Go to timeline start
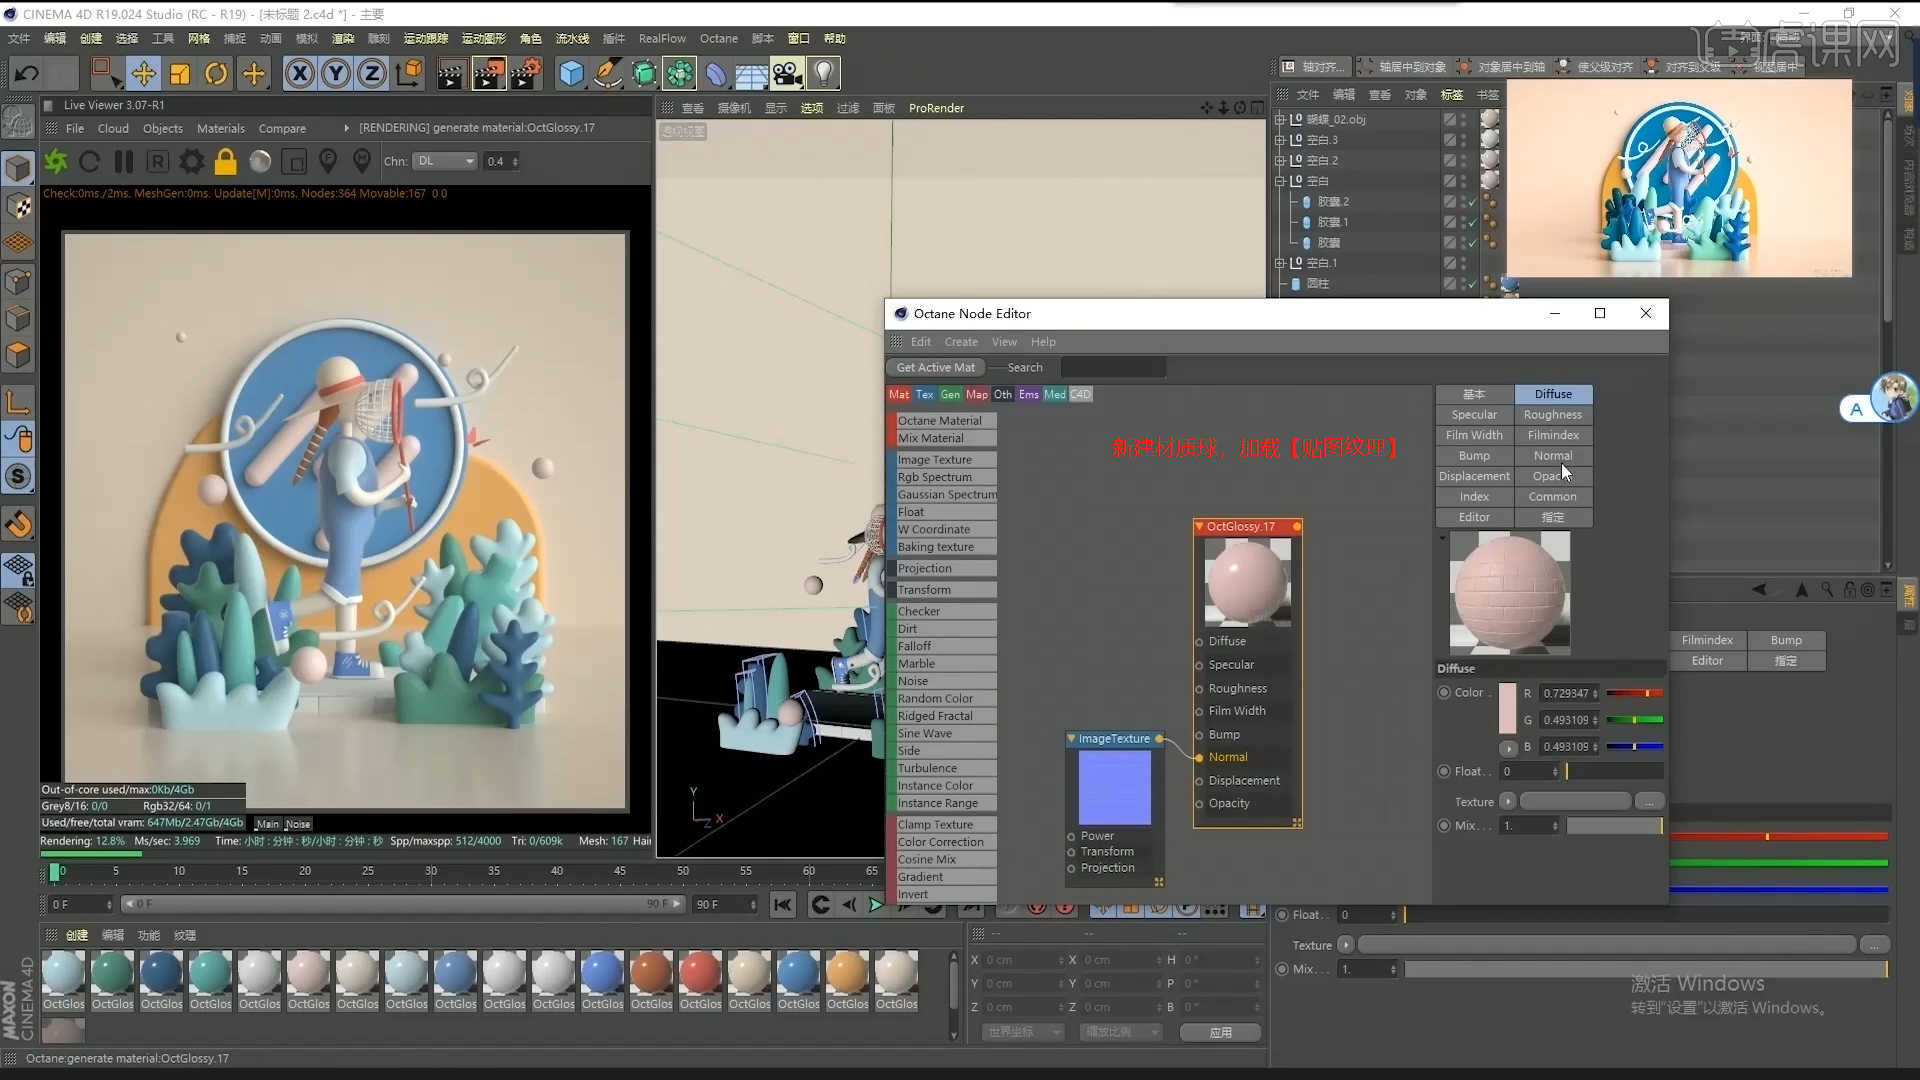This screenshot has width=1920, height=1080. point(783,905)
